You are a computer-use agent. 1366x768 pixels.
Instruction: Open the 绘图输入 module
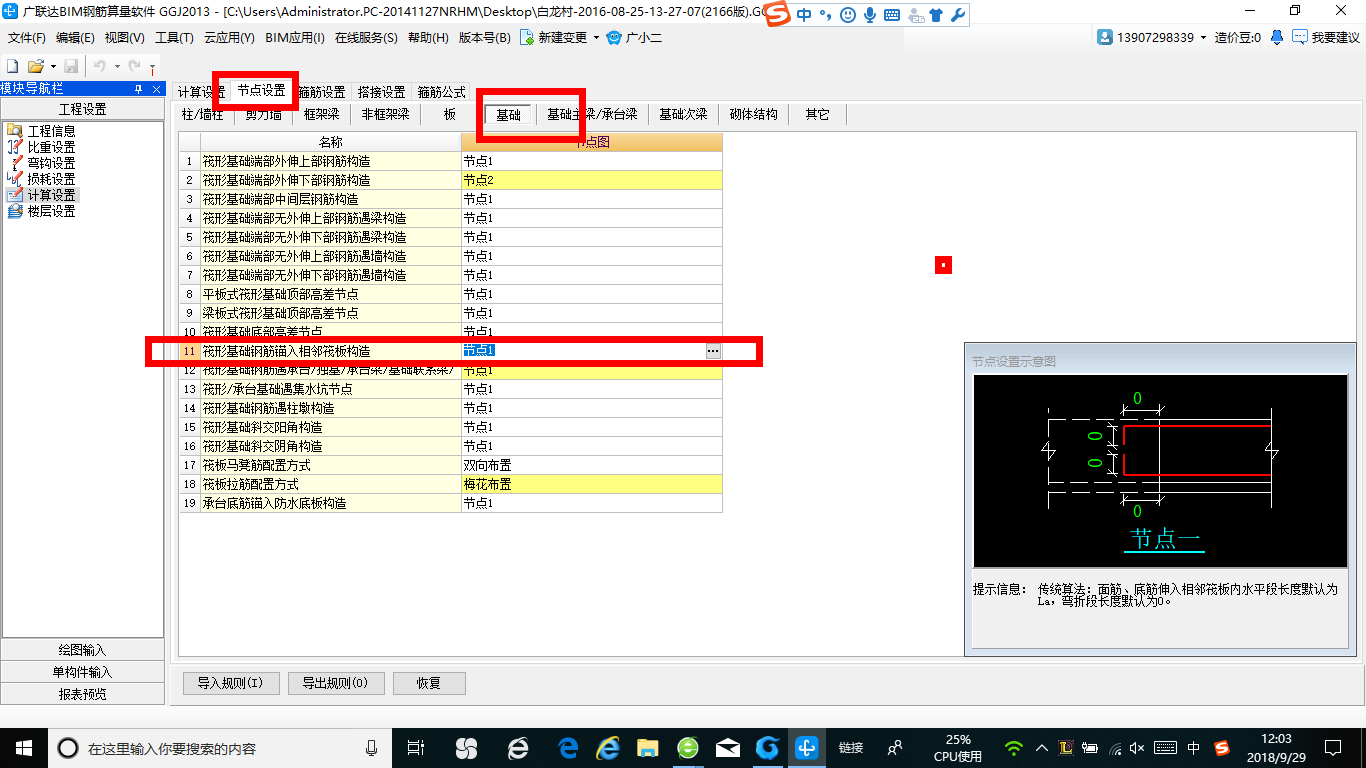[82, 650]
